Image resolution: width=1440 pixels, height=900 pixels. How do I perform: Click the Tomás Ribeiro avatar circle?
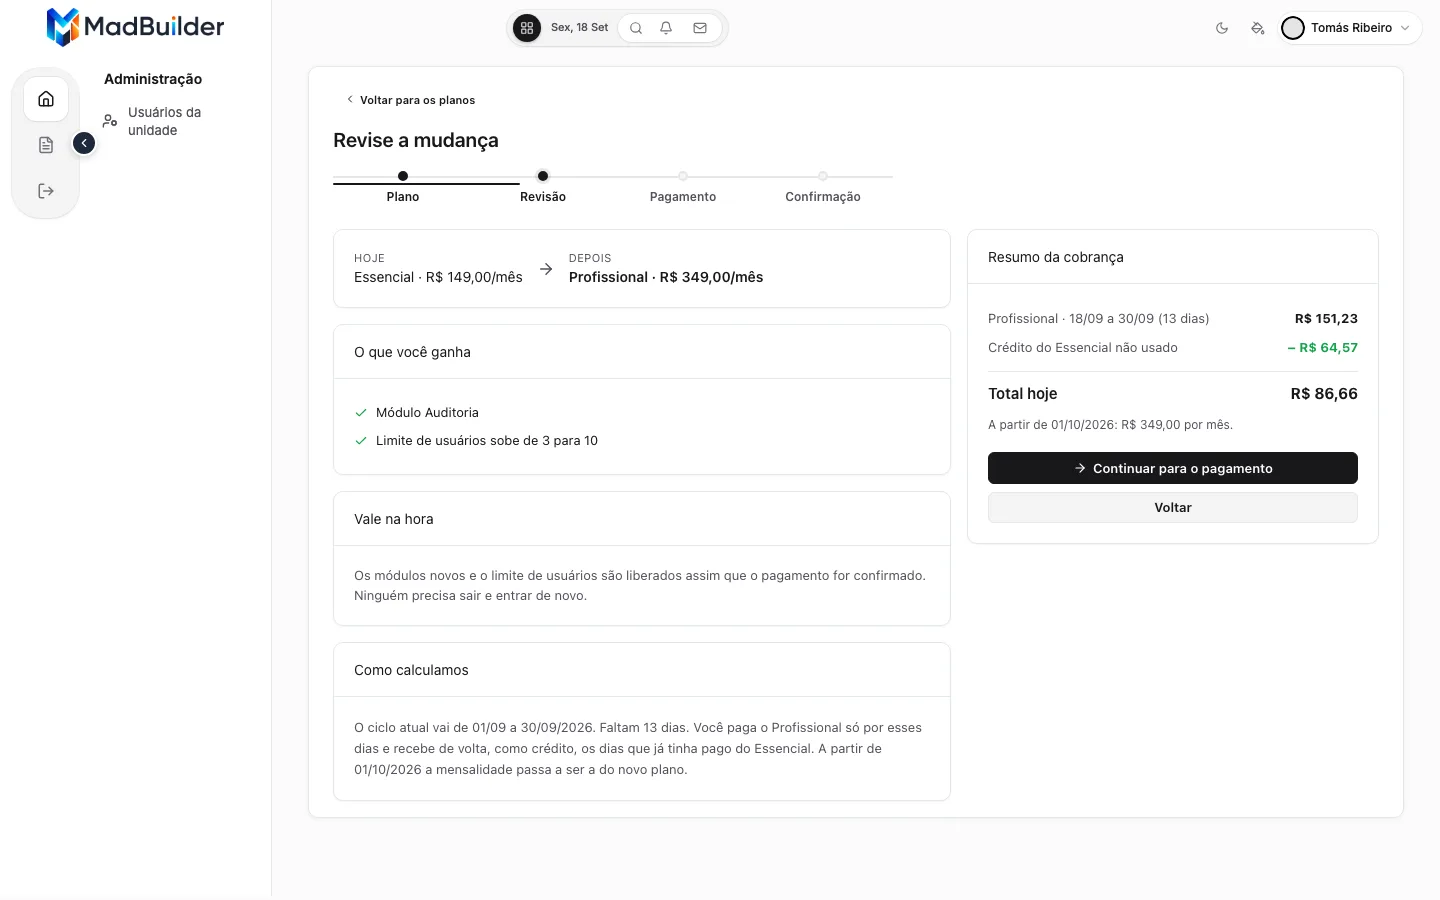(1293, 28)
